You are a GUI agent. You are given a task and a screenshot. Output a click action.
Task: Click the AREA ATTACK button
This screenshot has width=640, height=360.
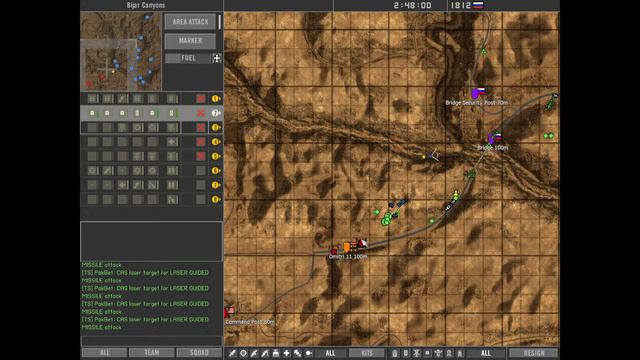(x=190, y=22)
